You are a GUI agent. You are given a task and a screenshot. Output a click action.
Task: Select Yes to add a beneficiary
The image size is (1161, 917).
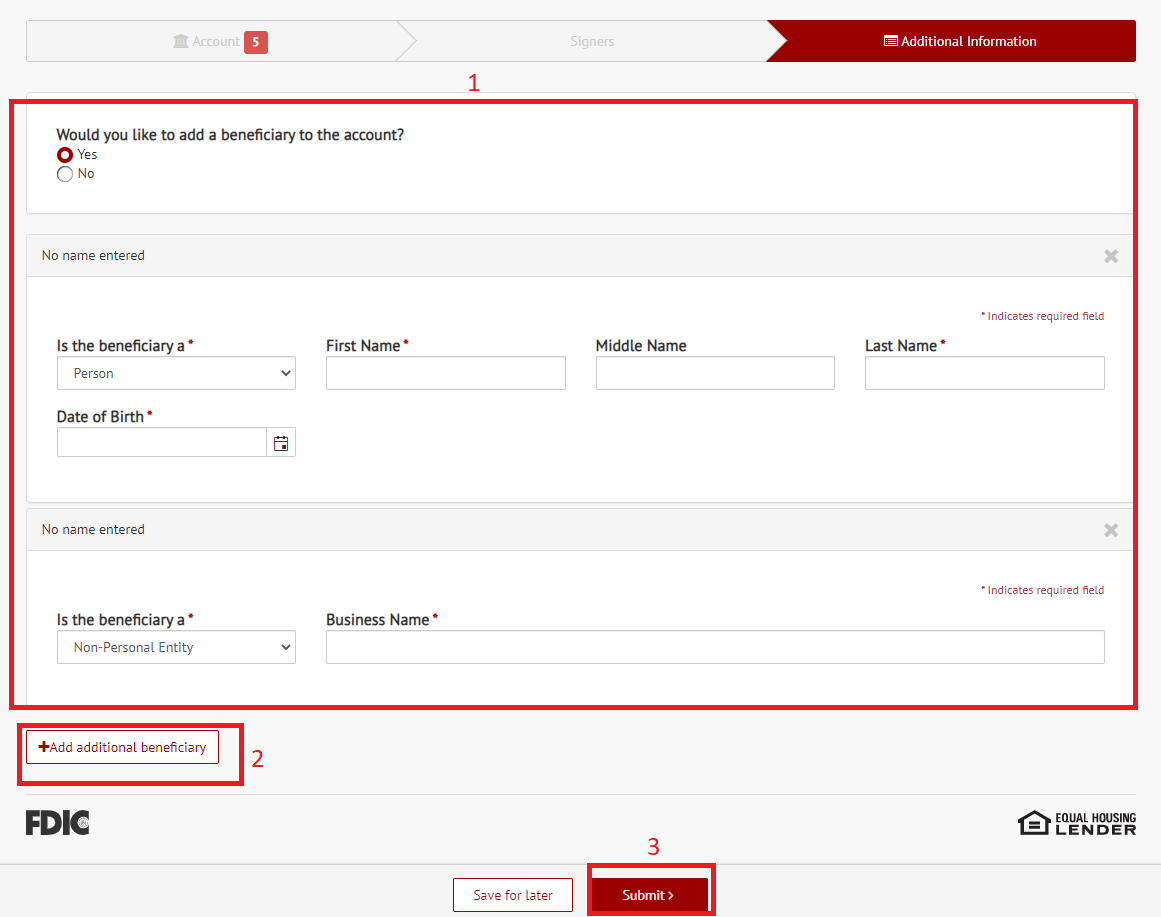pyautogui.click(x=65, y=155)
